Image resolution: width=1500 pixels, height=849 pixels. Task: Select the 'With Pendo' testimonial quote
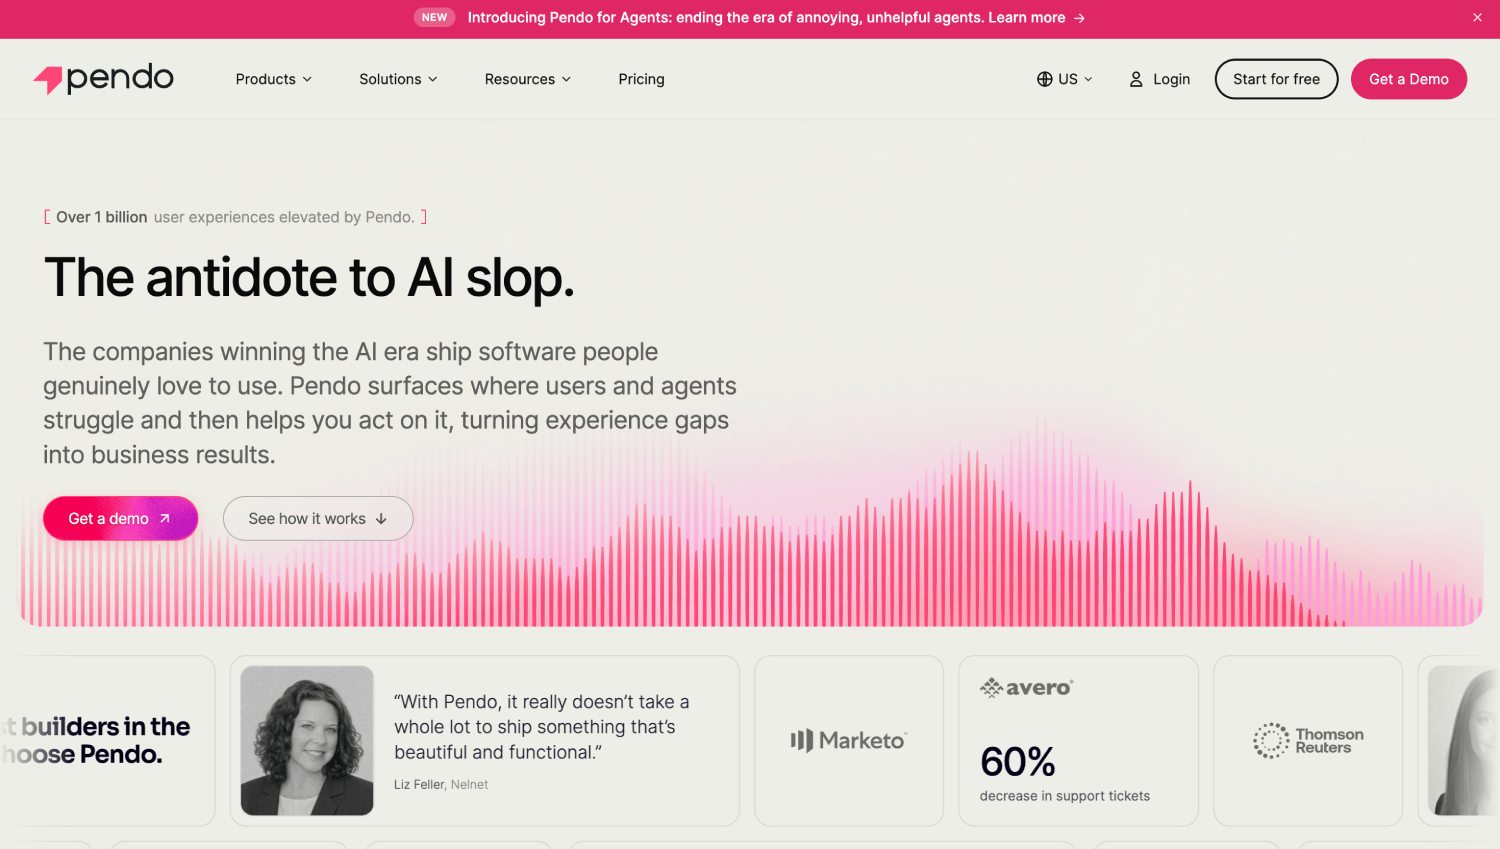pyautogui.click(x=542, y=727)
